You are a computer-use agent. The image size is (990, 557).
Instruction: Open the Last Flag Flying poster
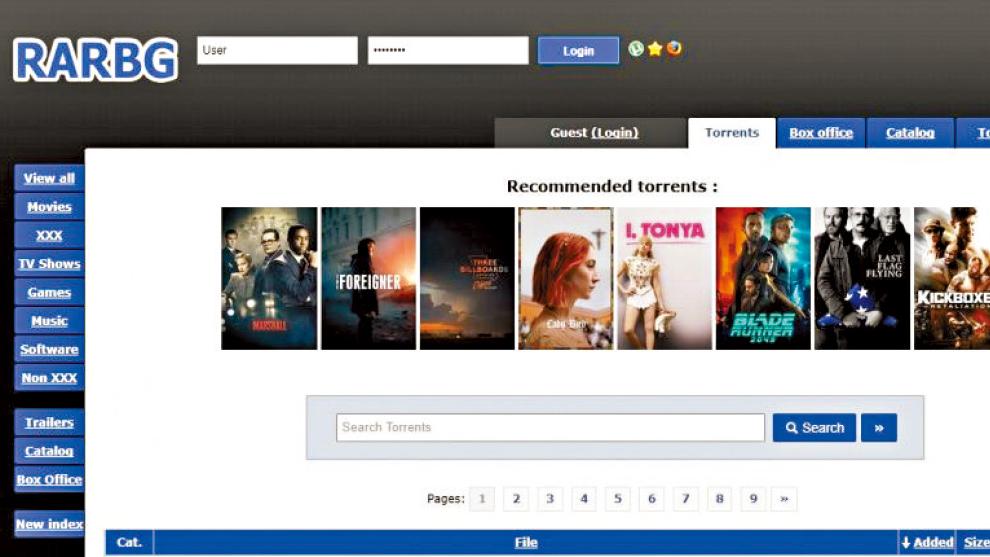click(862, 278)
